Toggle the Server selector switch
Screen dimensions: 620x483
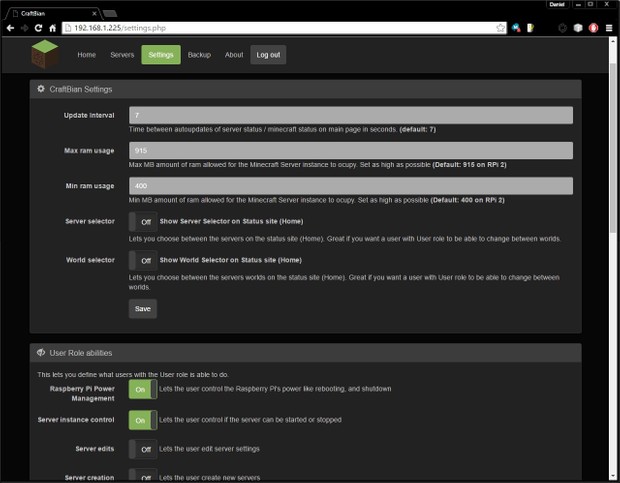(x=143, y=222)
